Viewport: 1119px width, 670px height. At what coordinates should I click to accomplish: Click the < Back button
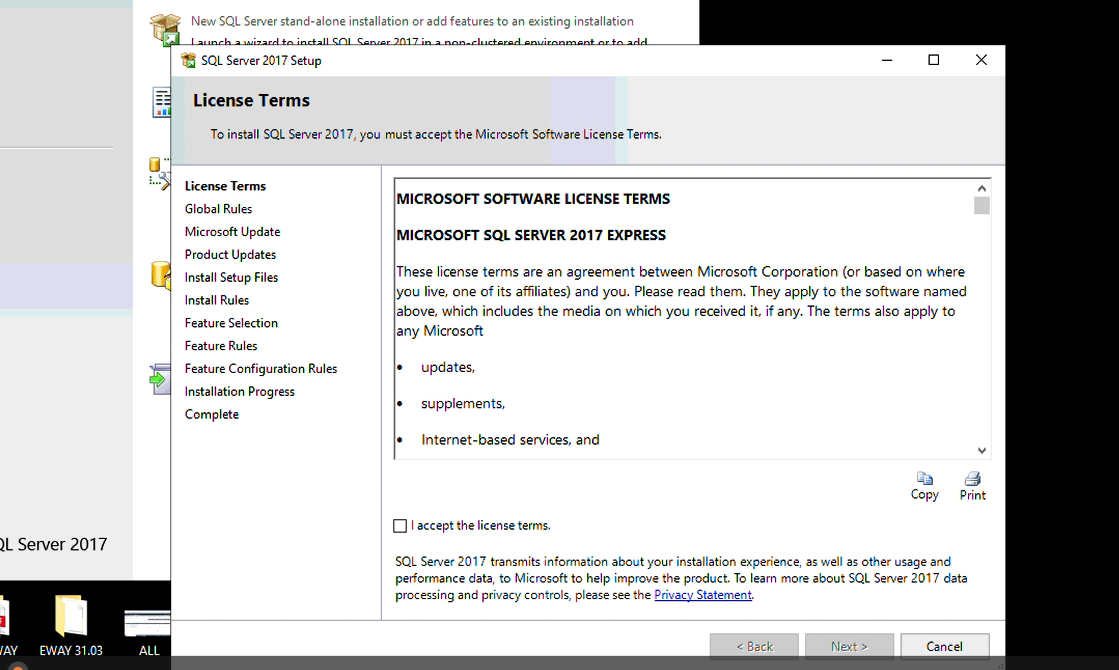754,646
